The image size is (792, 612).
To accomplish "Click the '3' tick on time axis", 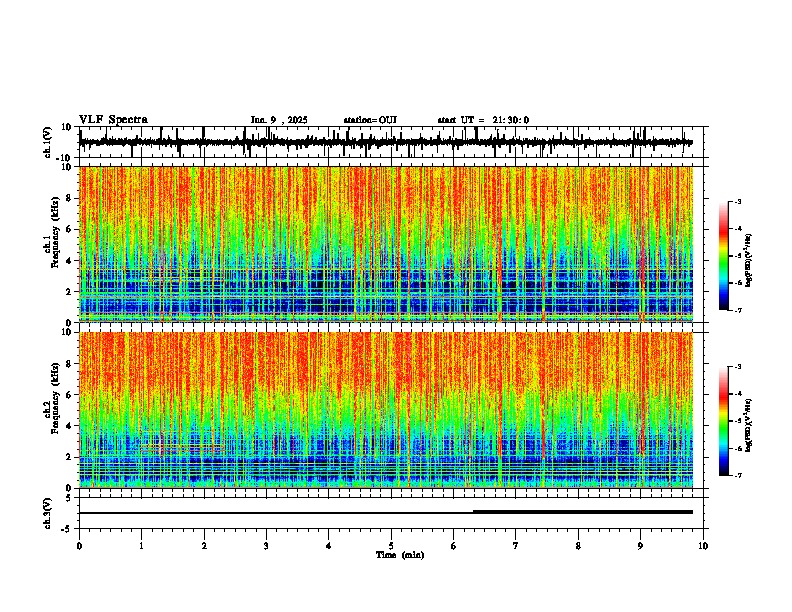I will pos(266,546).
